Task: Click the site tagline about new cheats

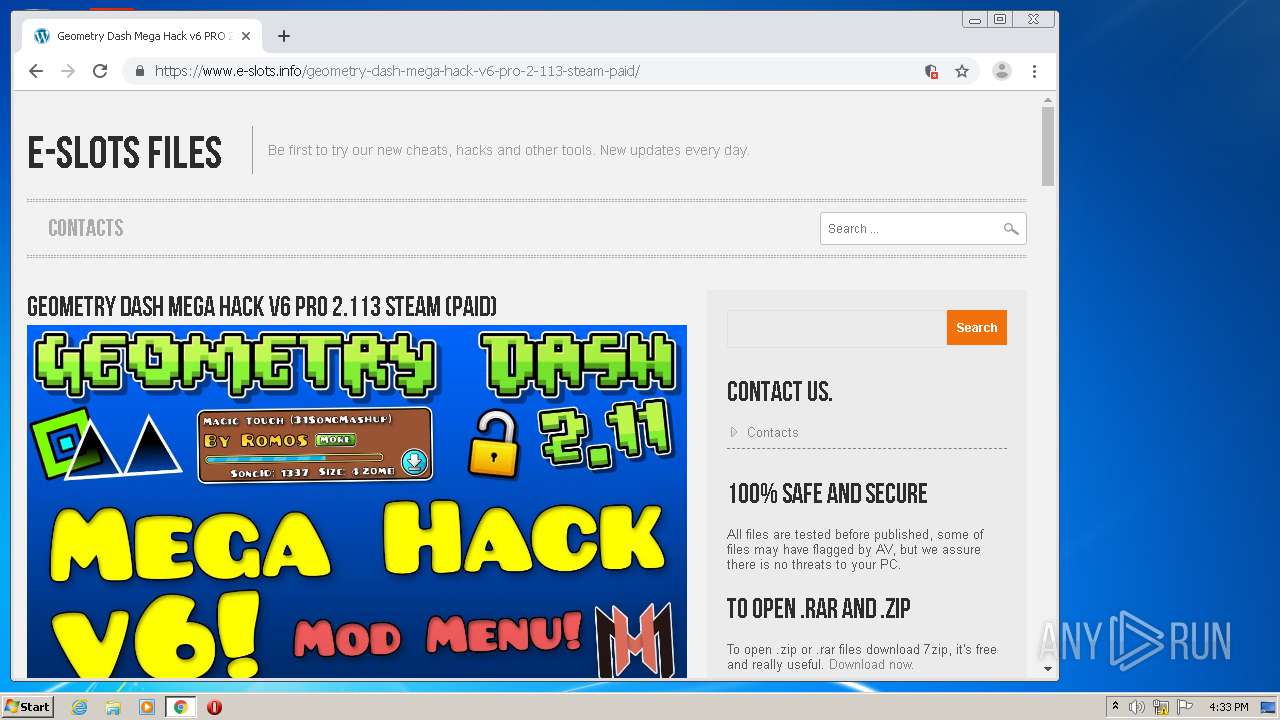Action: pos(508,150)
